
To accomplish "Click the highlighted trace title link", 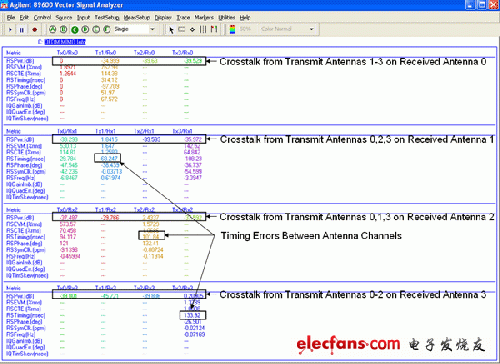I will pos(65,42).
